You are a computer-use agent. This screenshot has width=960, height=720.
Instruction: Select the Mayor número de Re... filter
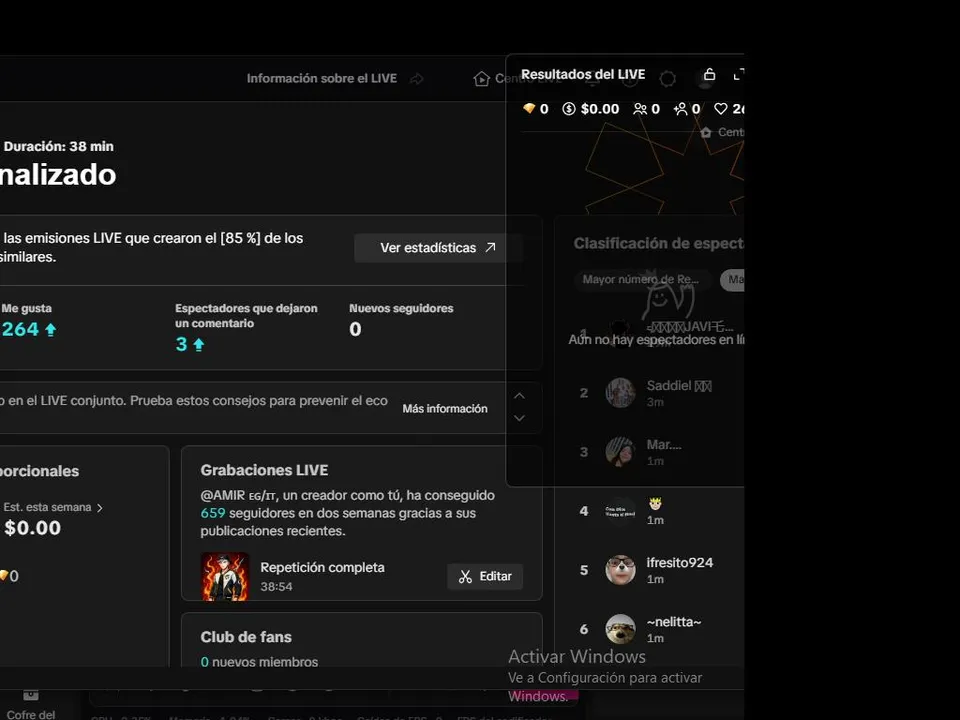tap(643, 280)
